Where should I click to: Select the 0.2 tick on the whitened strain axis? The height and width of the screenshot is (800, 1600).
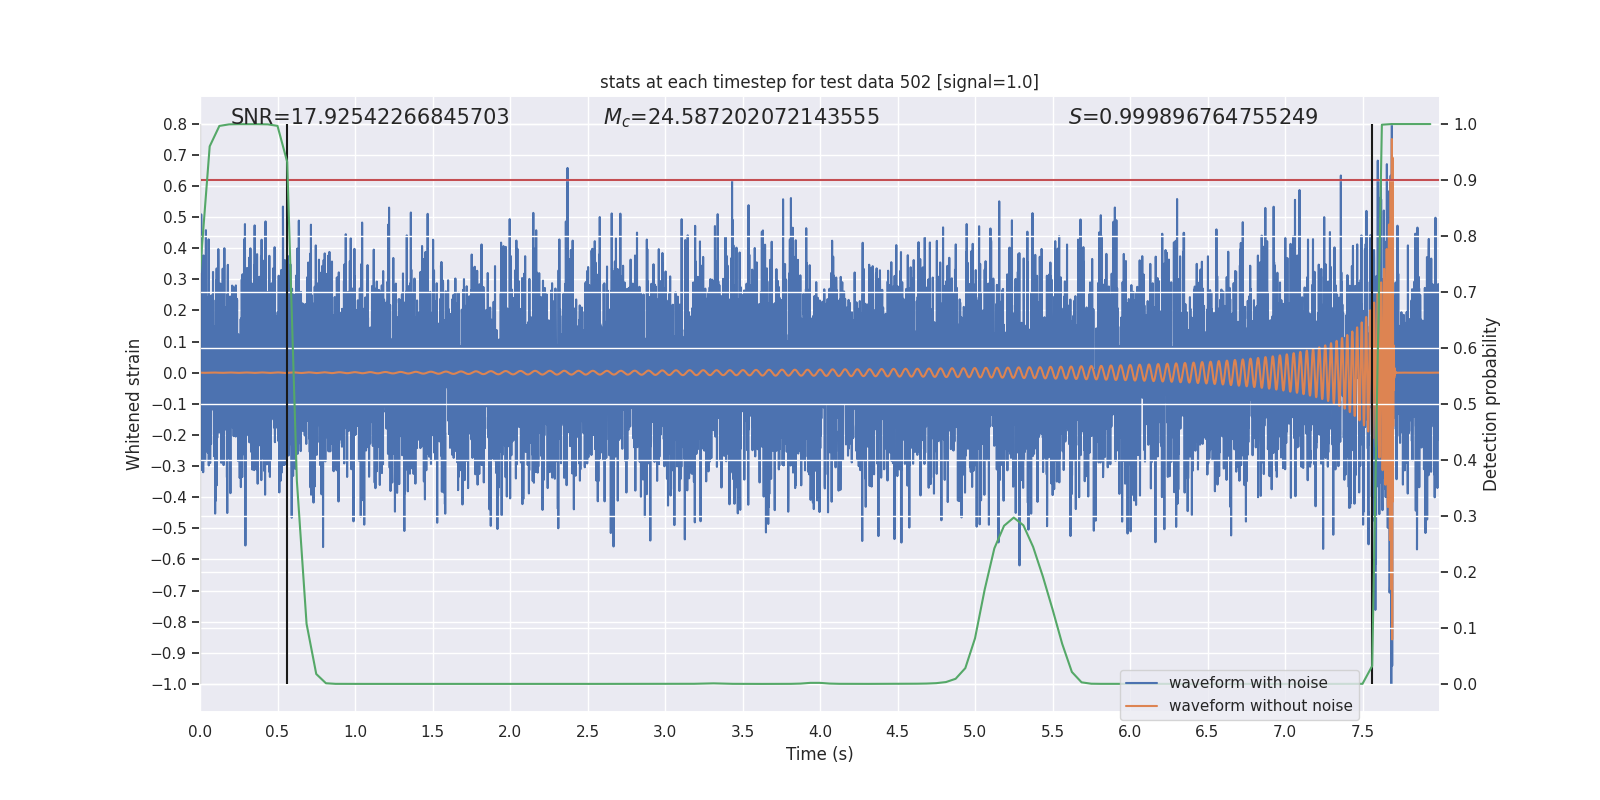pyautogui.click(x=175, y=311)
